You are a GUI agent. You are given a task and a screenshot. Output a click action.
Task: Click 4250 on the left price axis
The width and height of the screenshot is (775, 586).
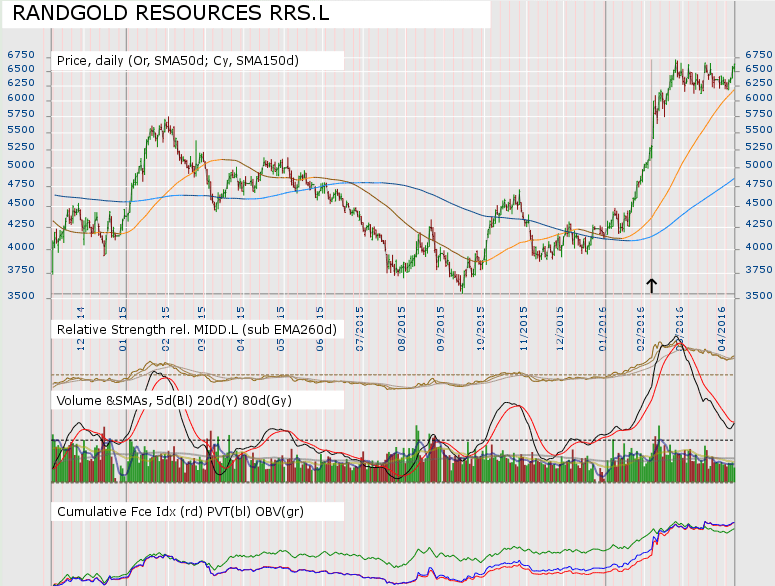(20, 224)
